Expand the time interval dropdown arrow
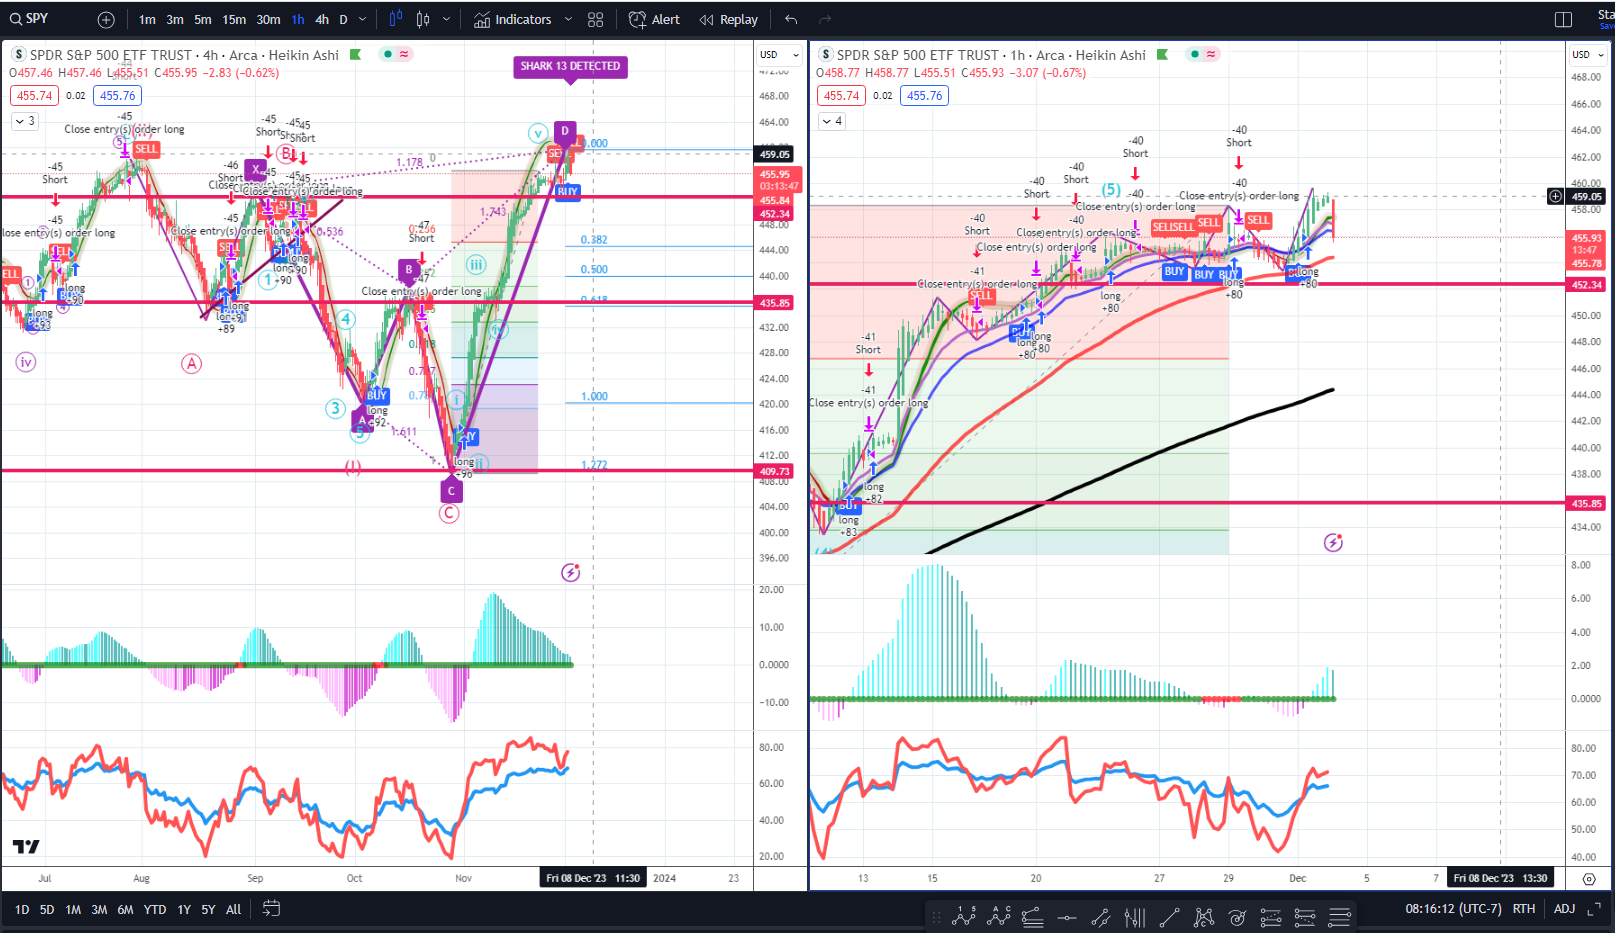Viewport: 1615px width, 933px height. click(x=362, y=19)
